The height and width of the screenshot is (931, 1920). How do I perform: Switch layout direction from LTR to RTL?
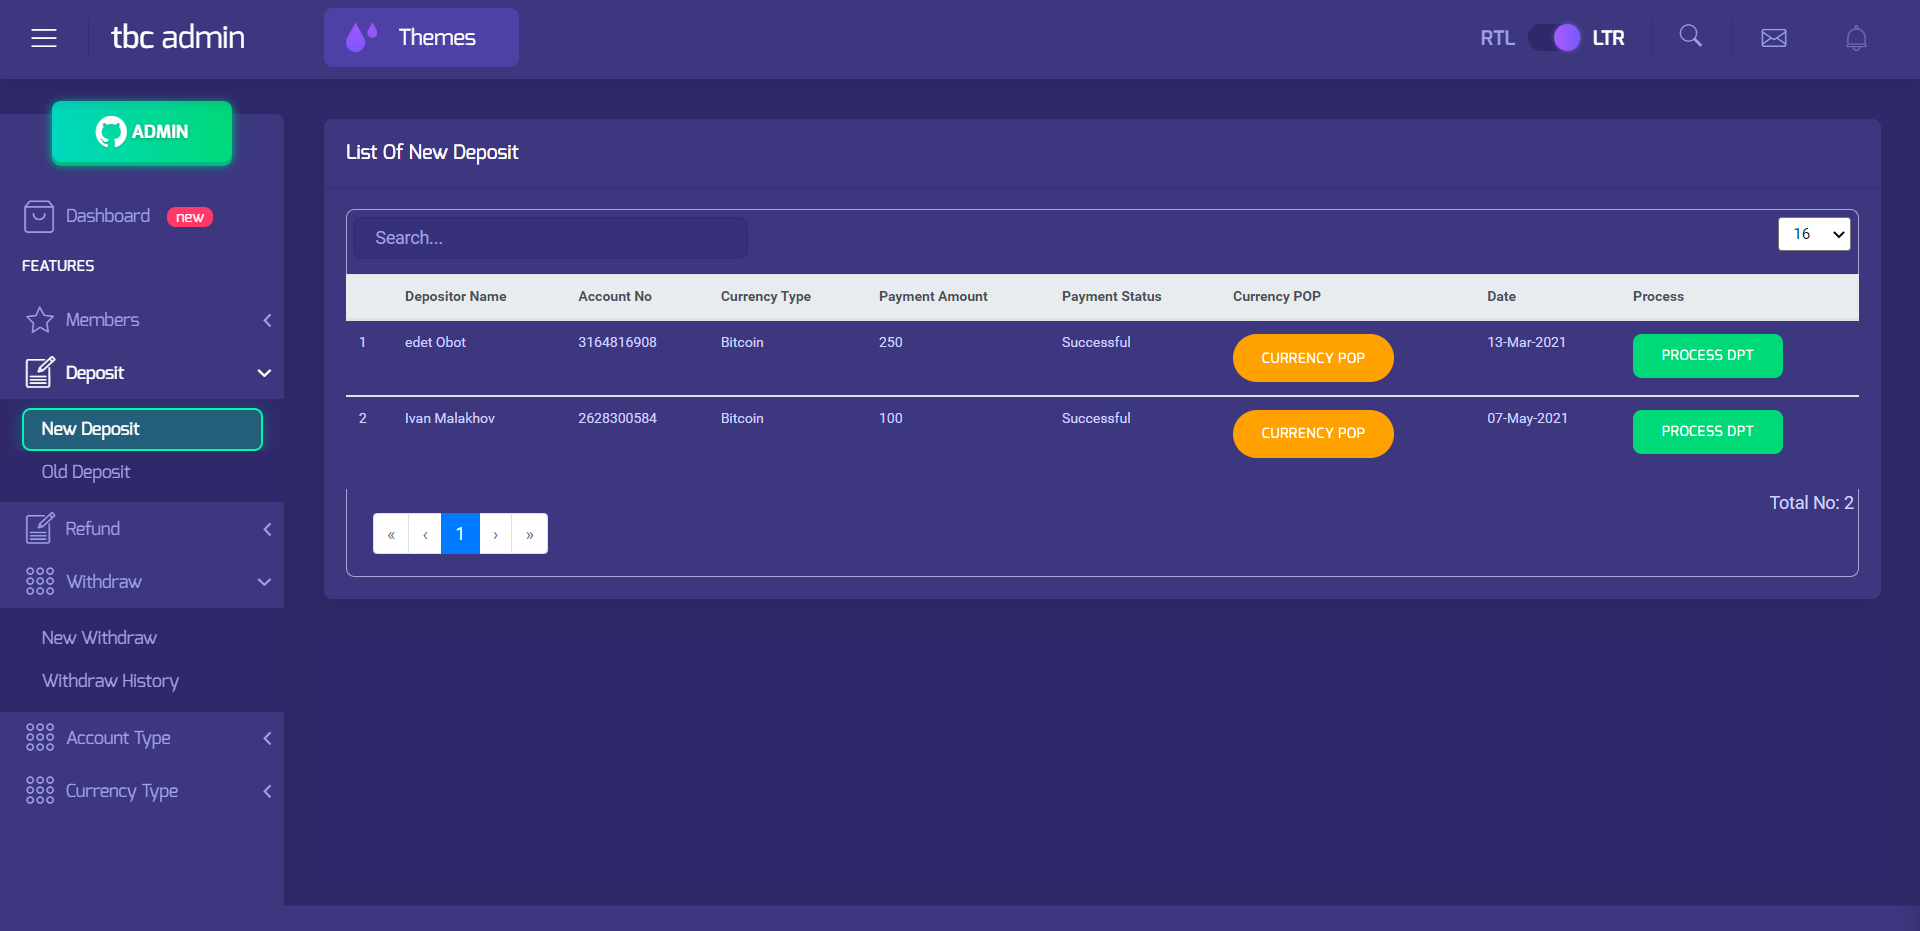[1554, 37]
